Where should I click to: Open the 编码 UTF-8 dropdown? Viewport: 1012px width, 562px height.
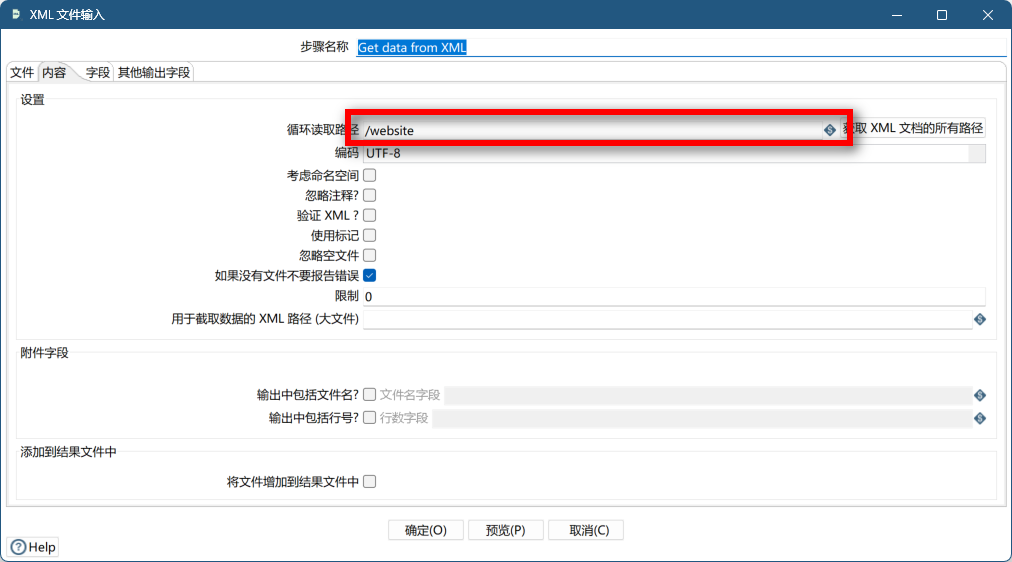click(x=976, y=153)
